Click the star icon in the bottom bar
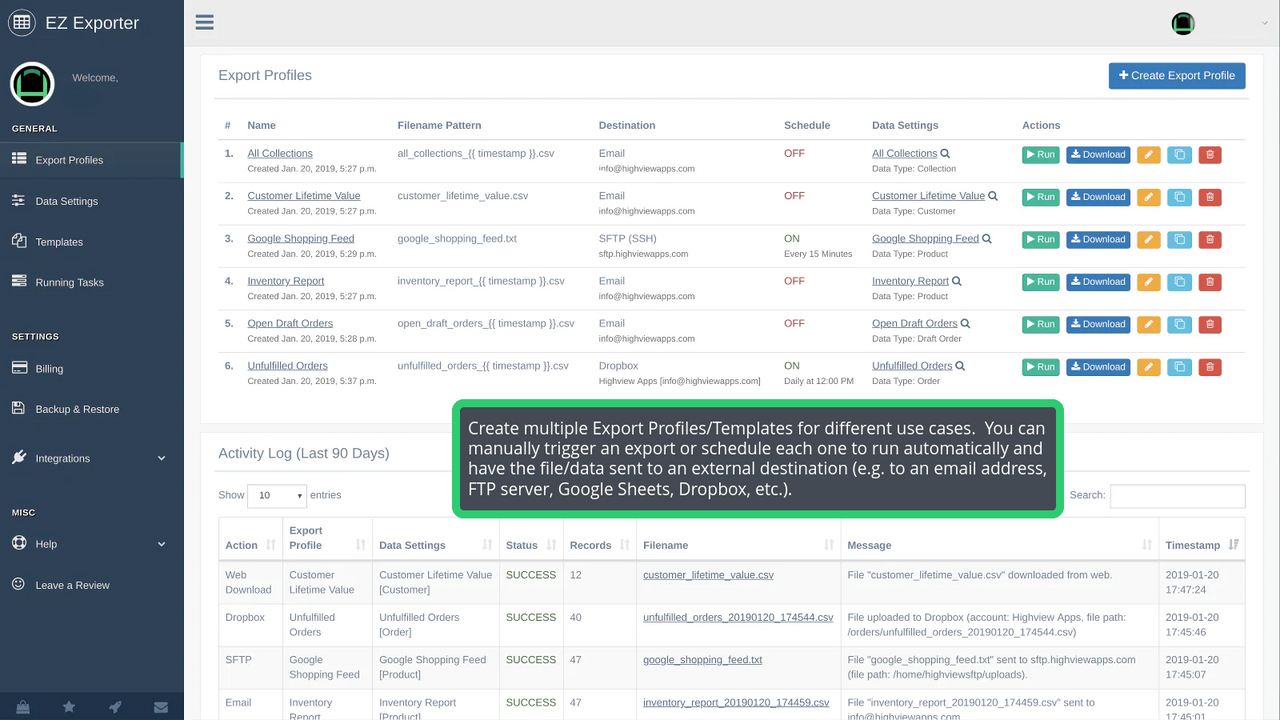This screenshot has width=1280, height=720. tap(68, 707)
